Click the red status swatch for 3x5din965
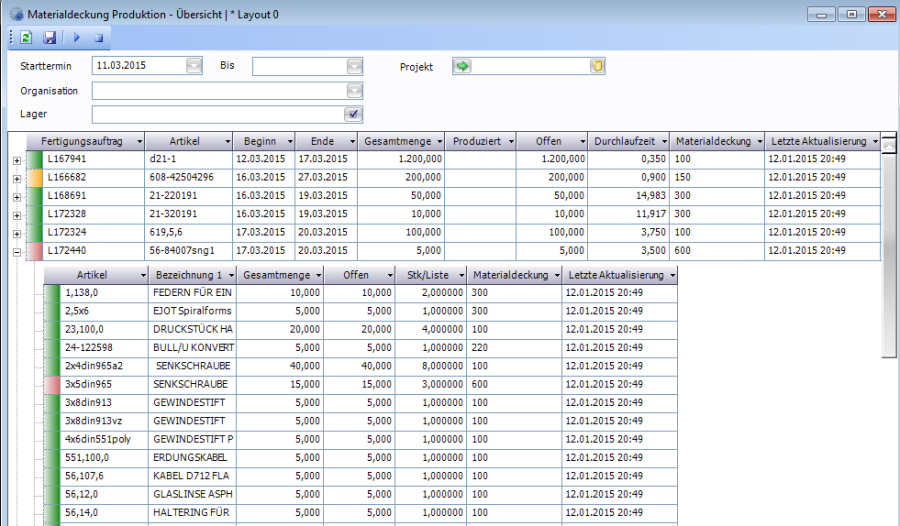 (x=53, y=384)
